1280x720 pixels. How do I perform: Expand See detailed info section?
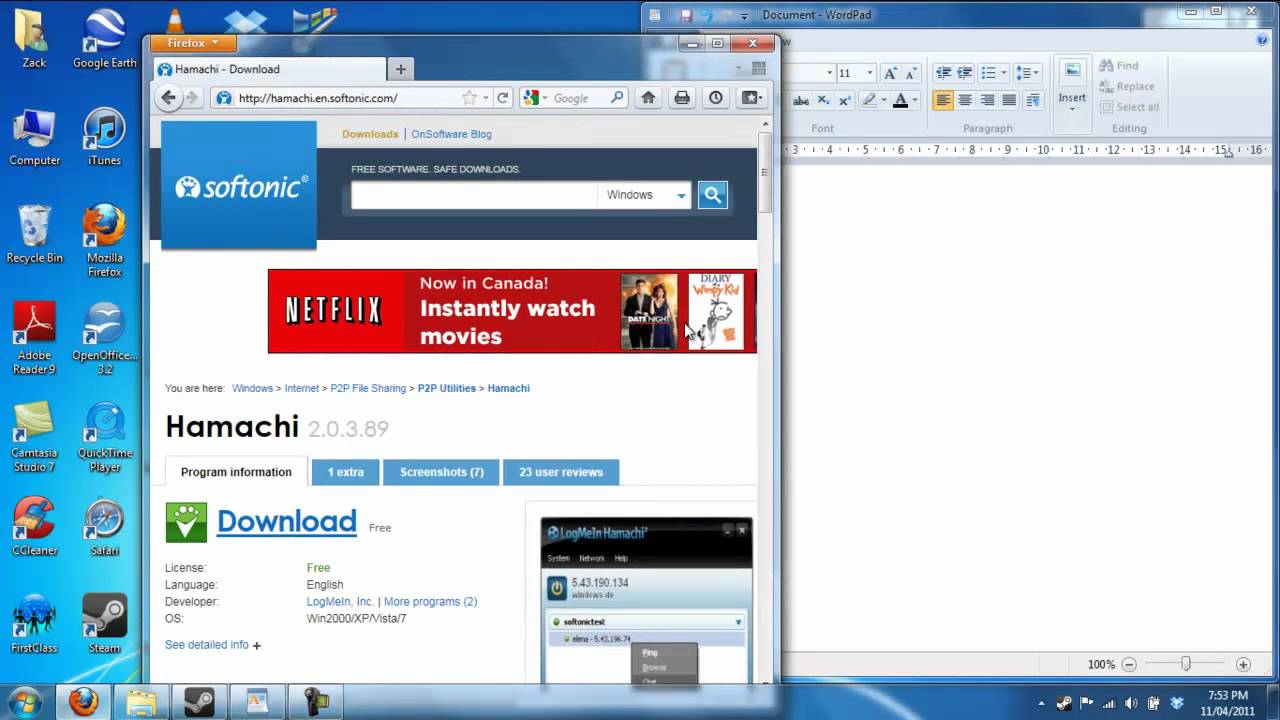(x=213, y=645)
